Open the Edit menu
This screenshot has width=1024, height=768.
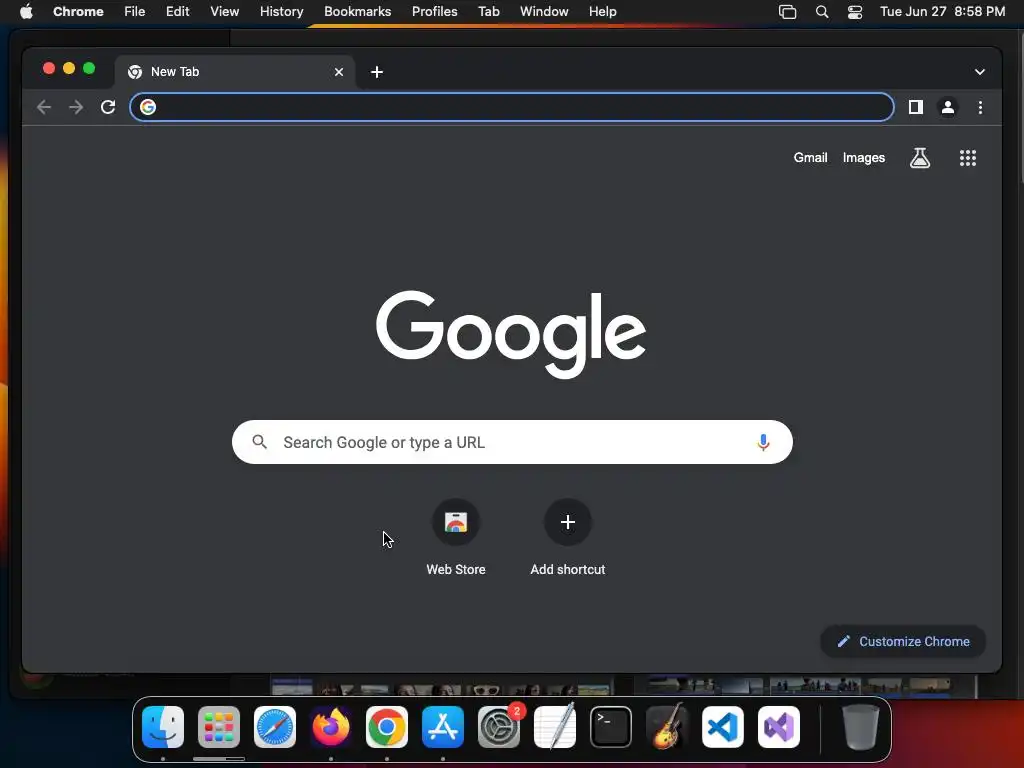[x=178, y=12]
